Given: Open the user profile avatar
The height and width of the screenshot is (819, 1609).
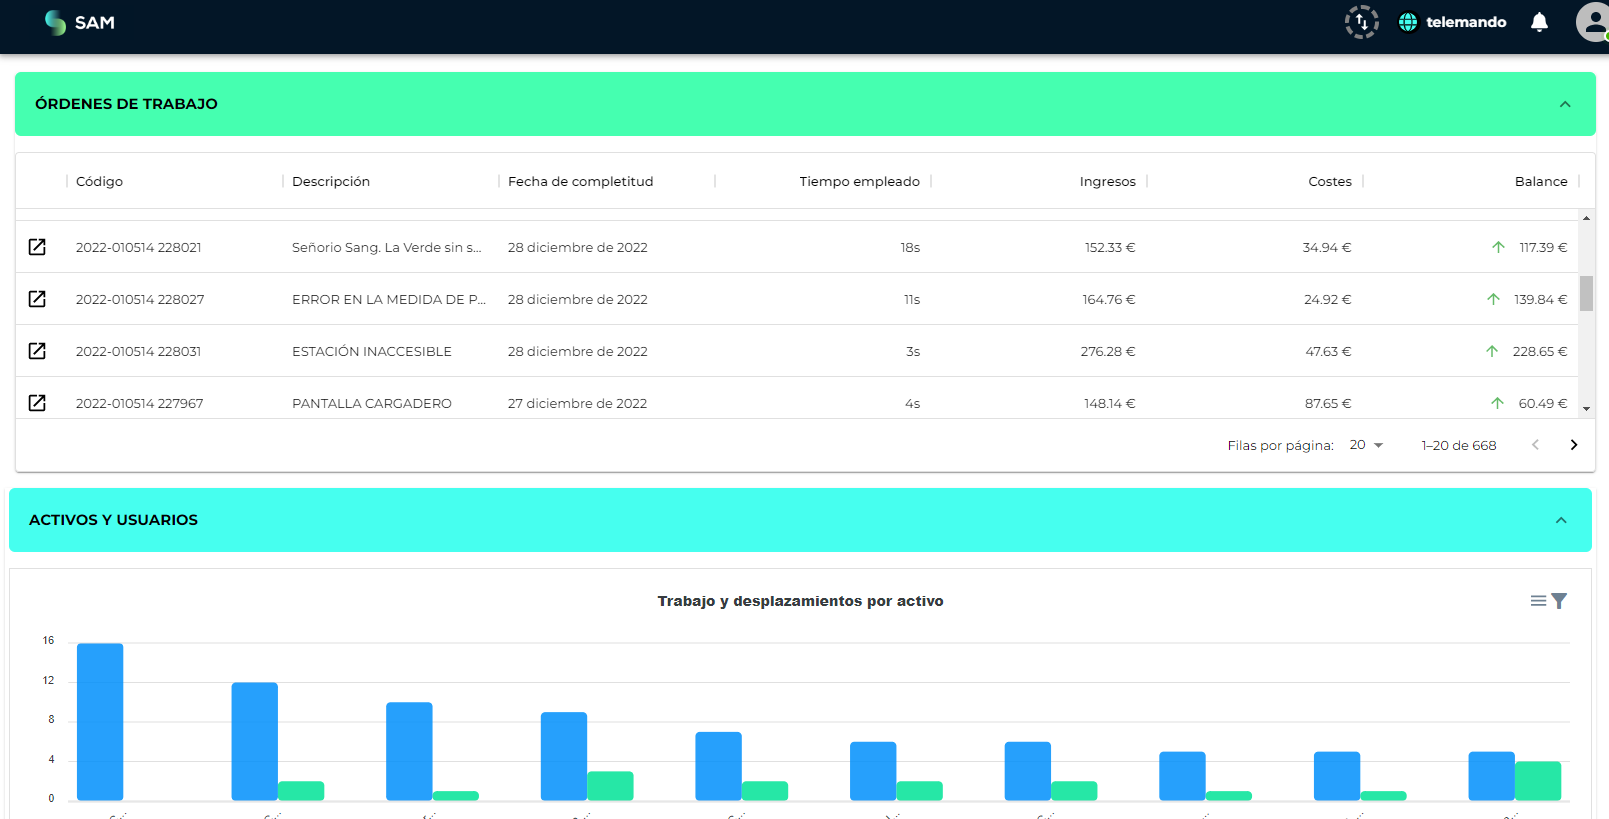Looking at the screenshot, I should coord(1592,22).
